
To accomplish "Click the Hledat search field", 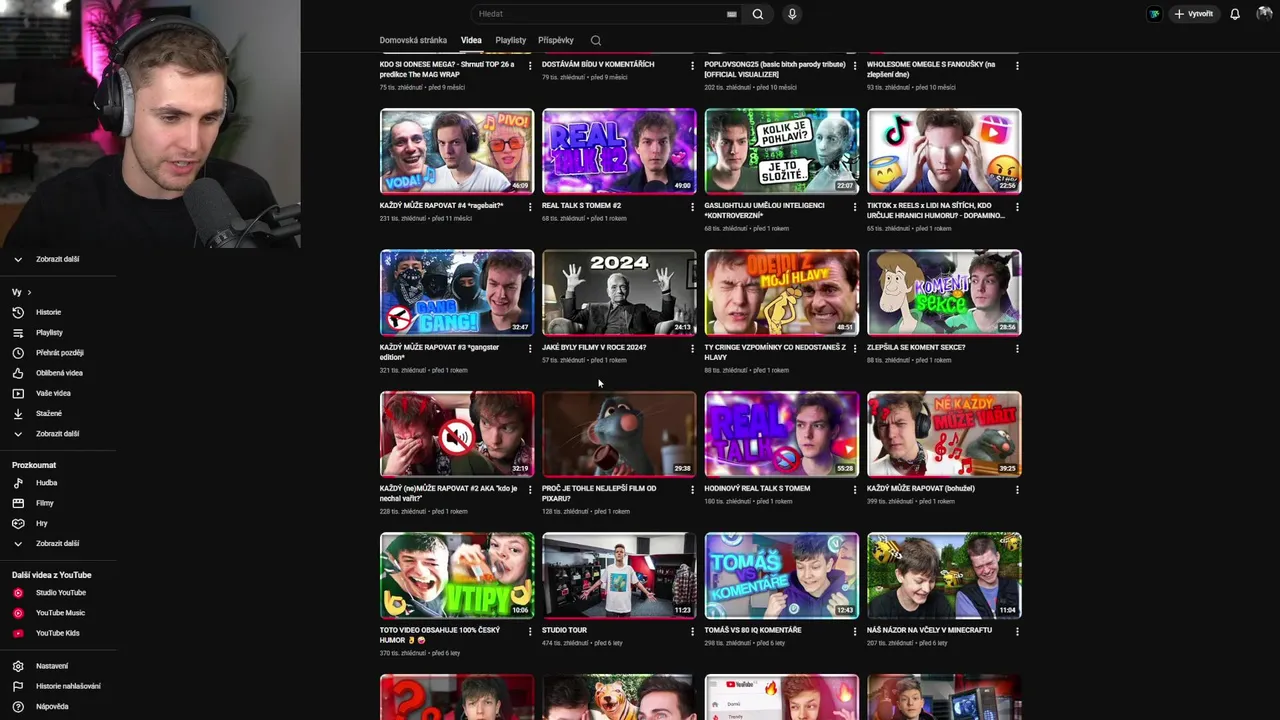I will (x=604, y=14).
